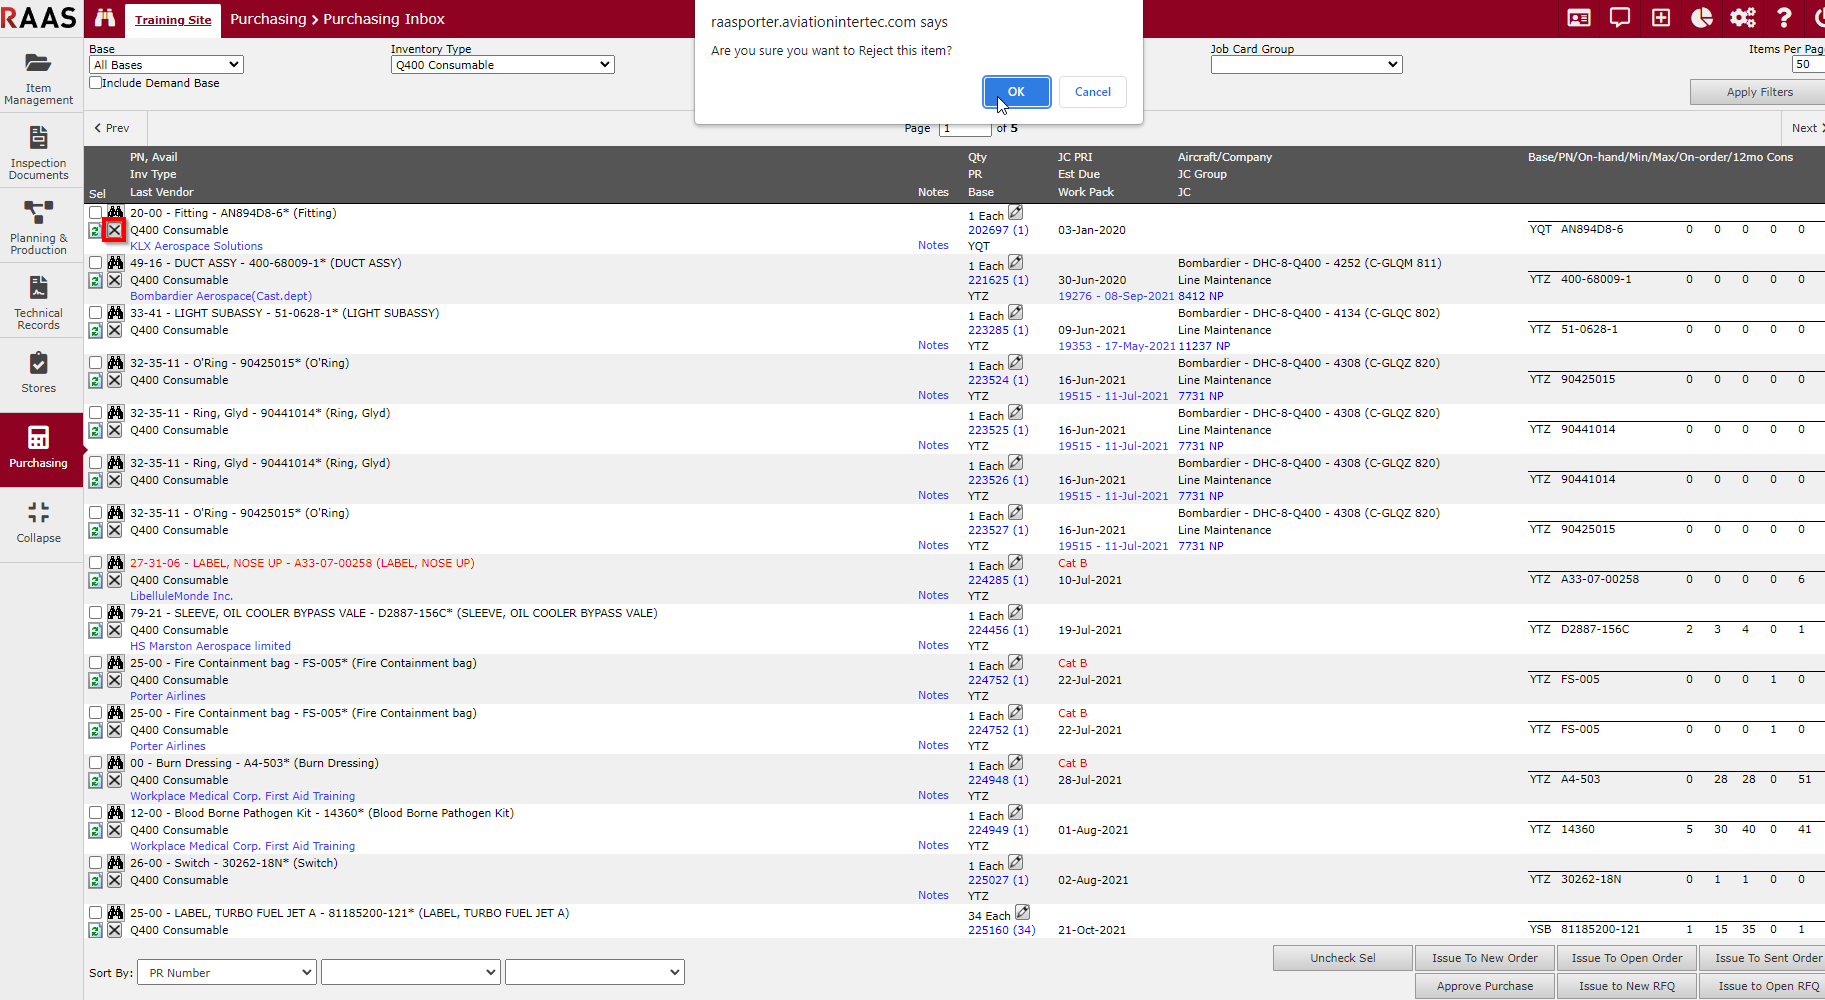Open the gears settings icon in header
Image resolution: width=1825 pixels, height=1000 pixels.
pos(1742,18)
